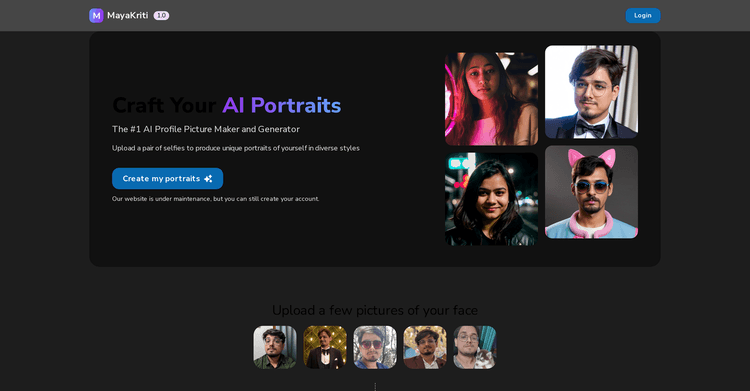Click the 1.0 version badge

[161, 15]
